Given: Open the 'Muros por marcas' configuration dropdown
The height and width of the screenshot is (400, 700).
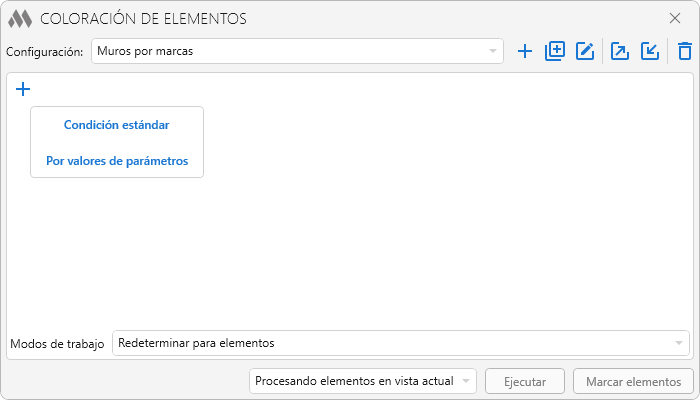Looking at the screenshot, I should coord(297,51).
